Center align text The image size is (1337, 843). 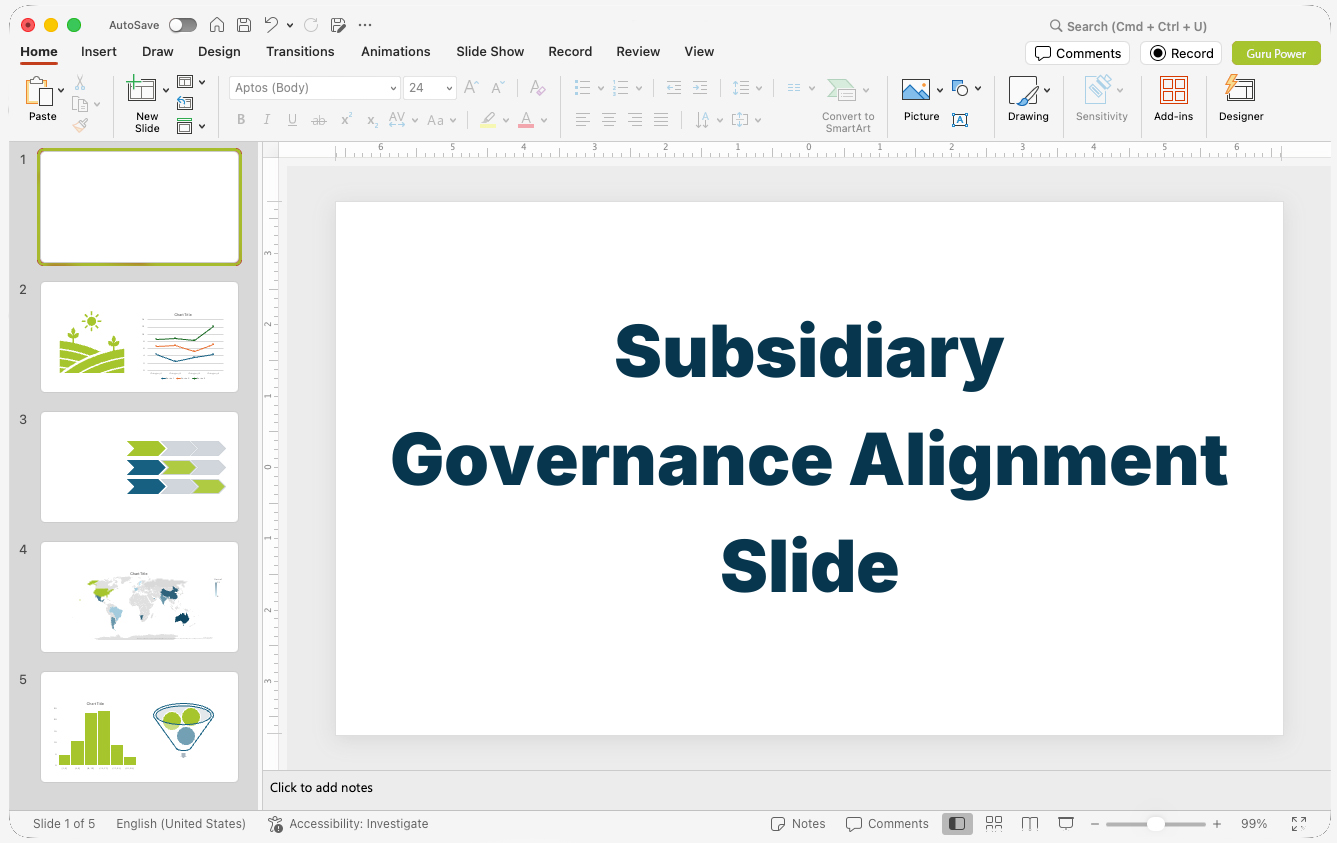(x=609, y=120)
